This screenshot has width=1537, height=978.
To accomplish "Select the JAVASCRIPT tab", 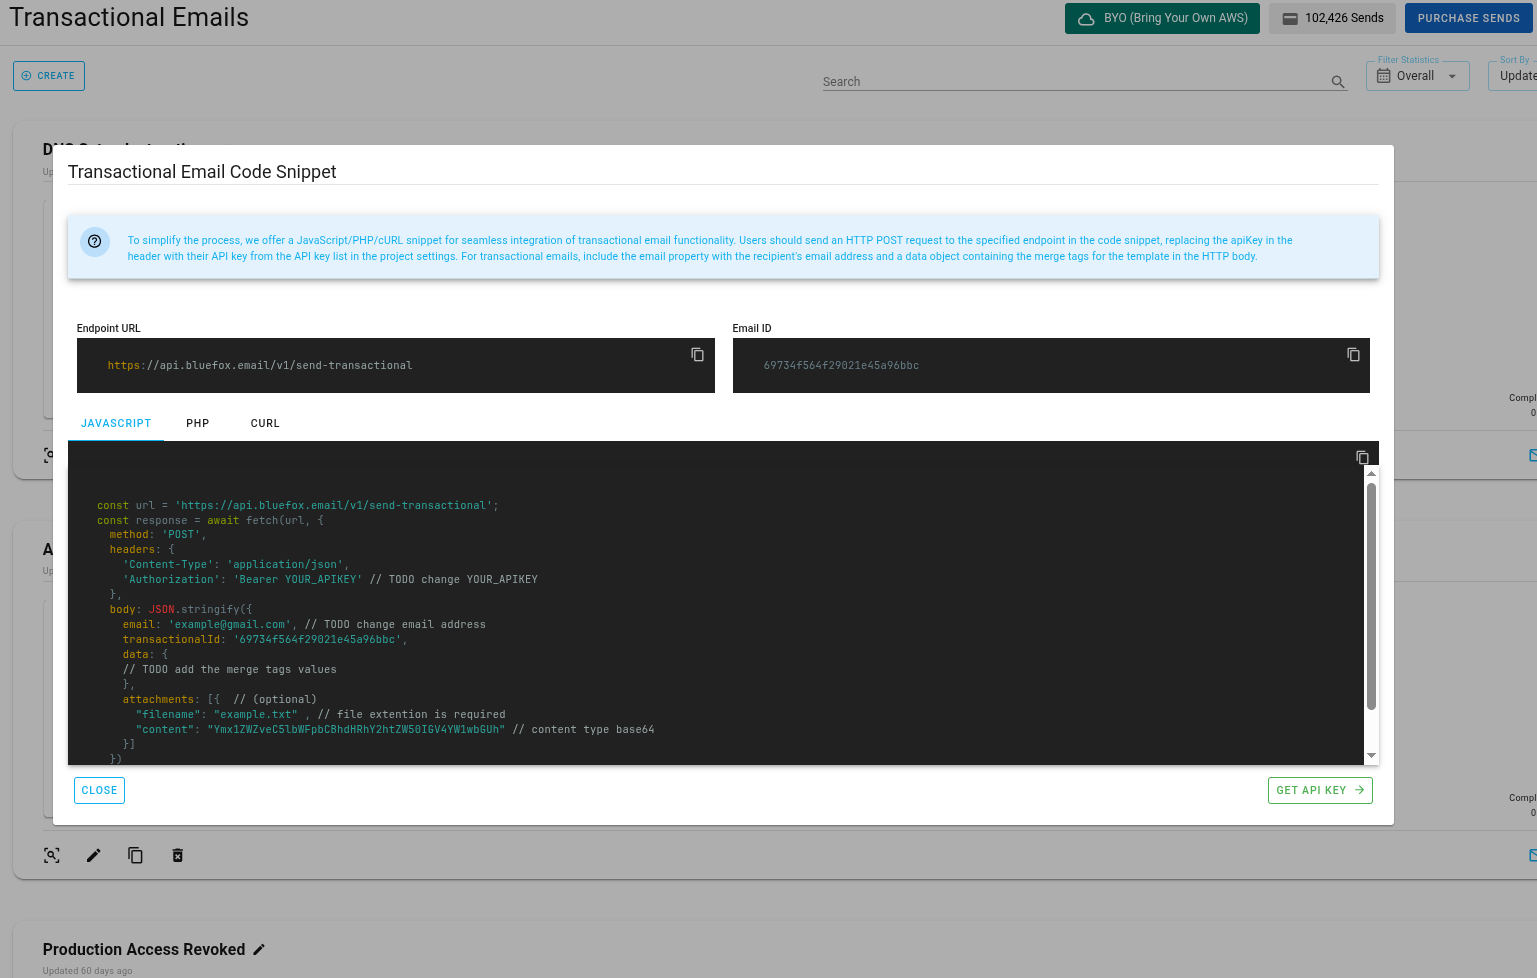I will click(x=116, y=423).
